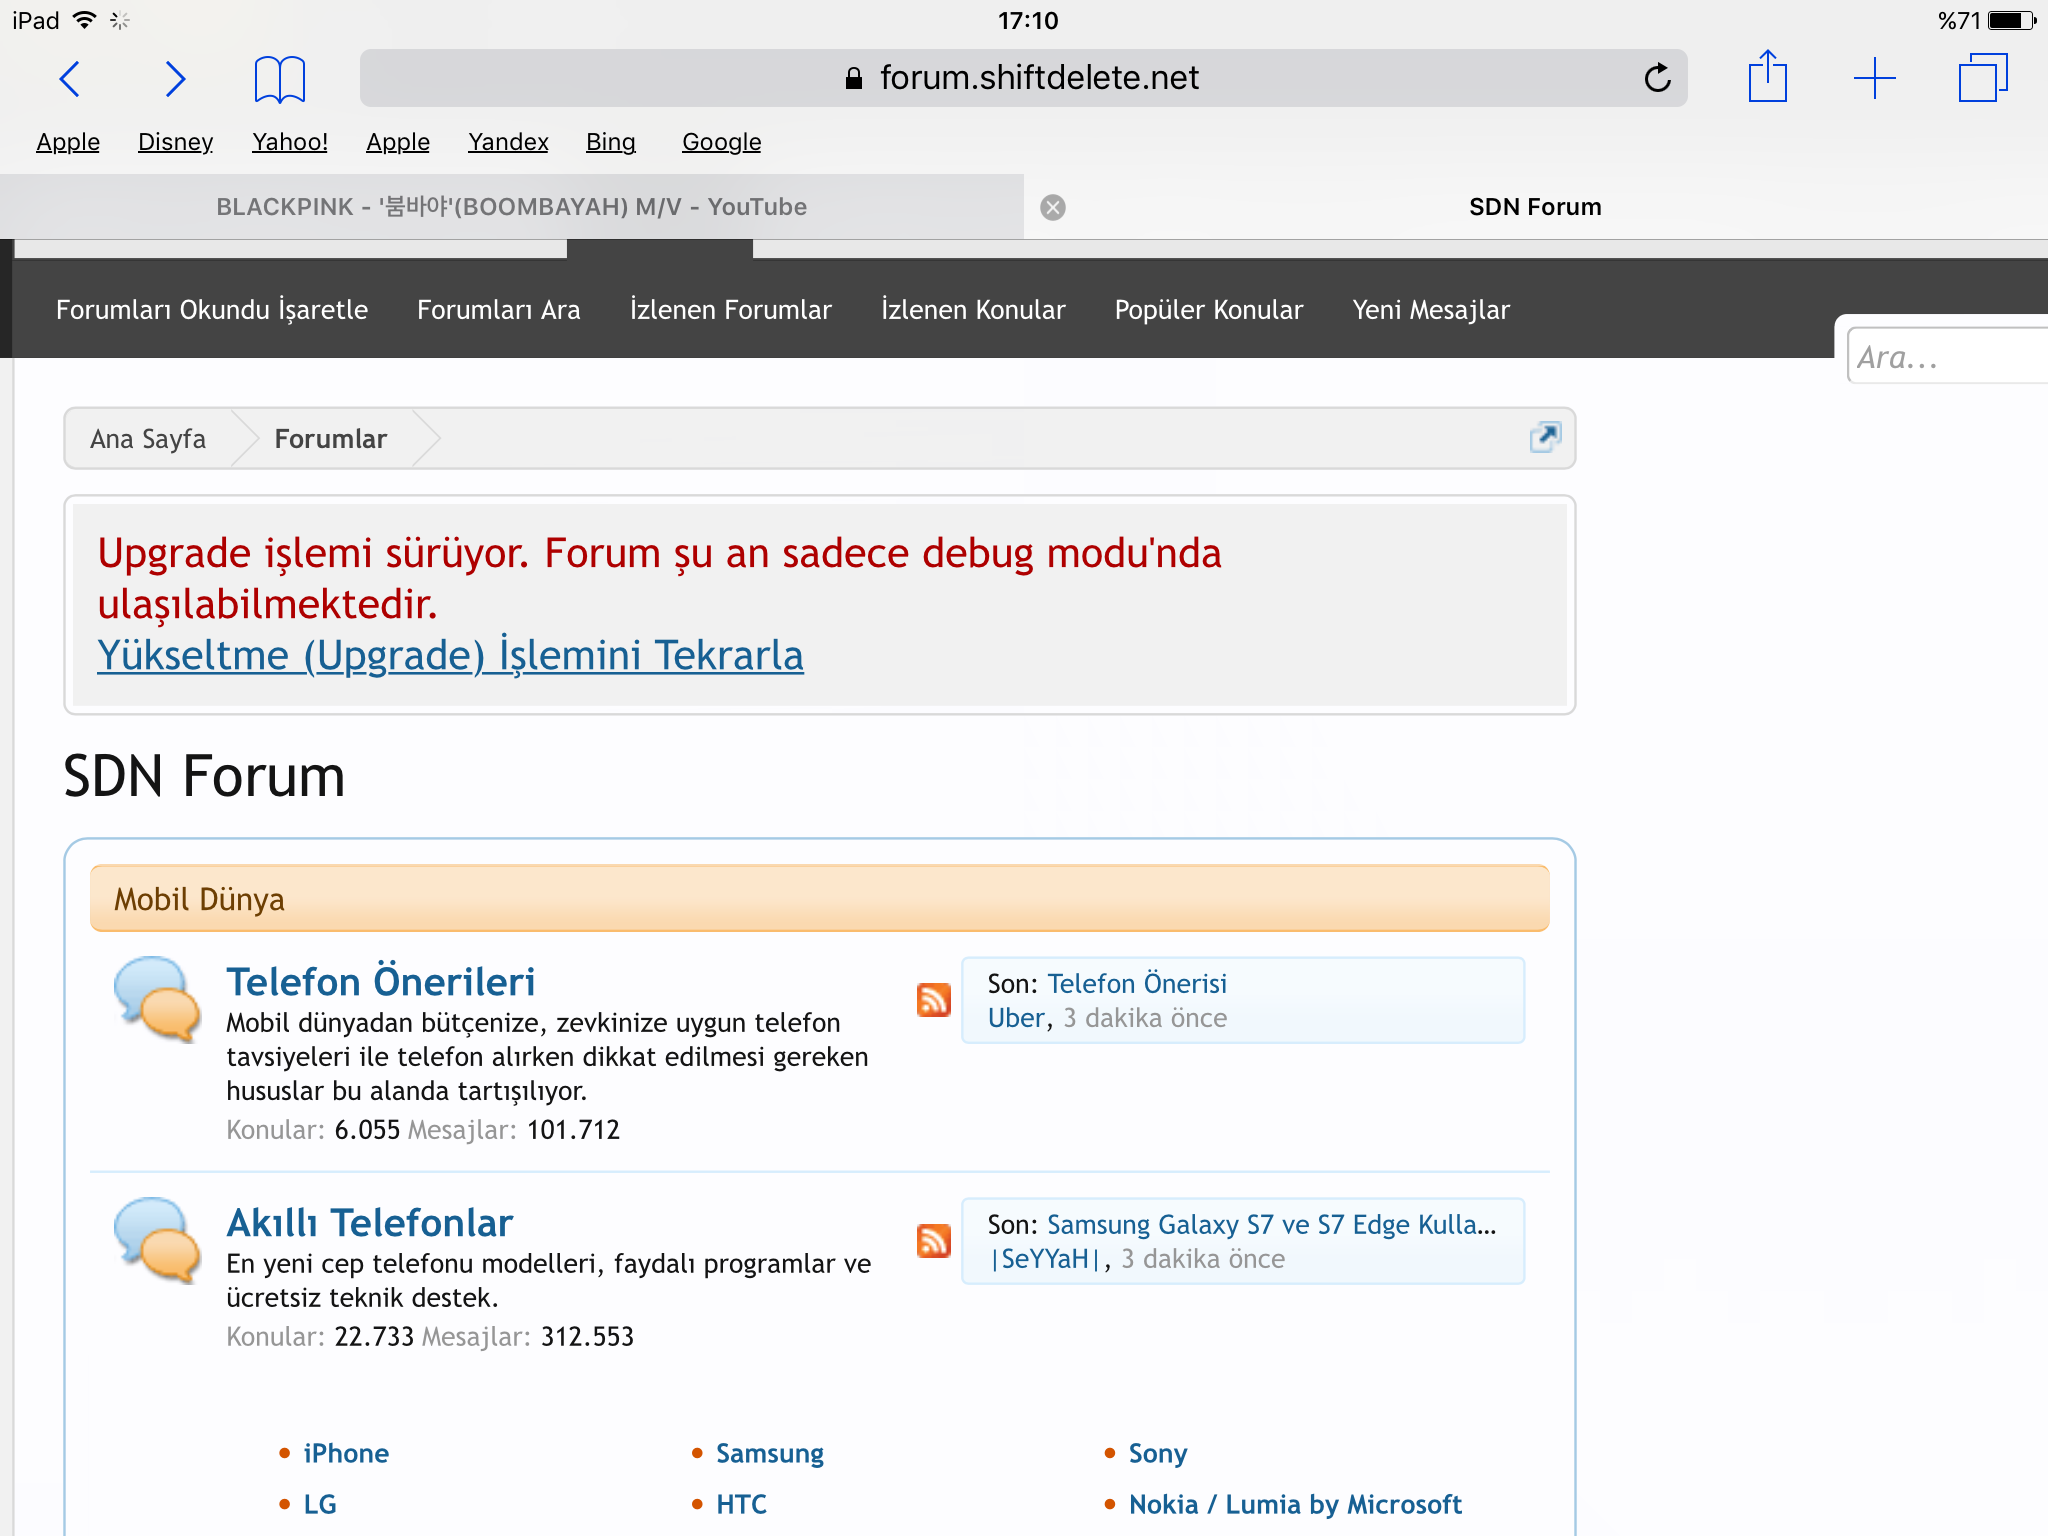This screenshot has width=2048, height=1536.
Task: Add a new tab with plus icon
Action: click(1874, 78)
